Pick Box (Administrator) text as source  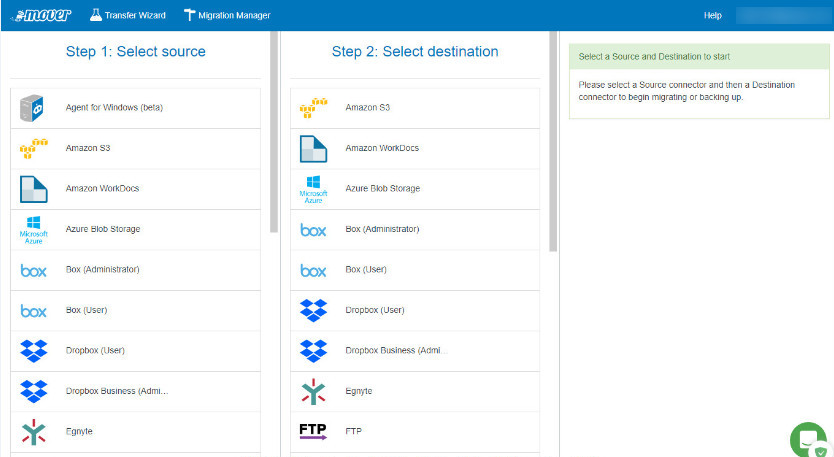click(x=103, y=269)
